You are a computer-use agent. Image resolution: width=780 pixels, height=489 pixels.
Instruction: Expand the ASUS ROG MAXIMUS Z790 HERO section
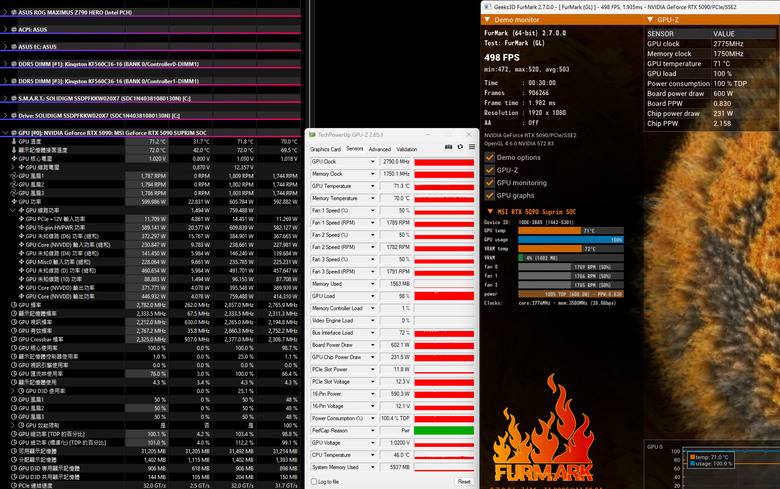pos(5,12)
